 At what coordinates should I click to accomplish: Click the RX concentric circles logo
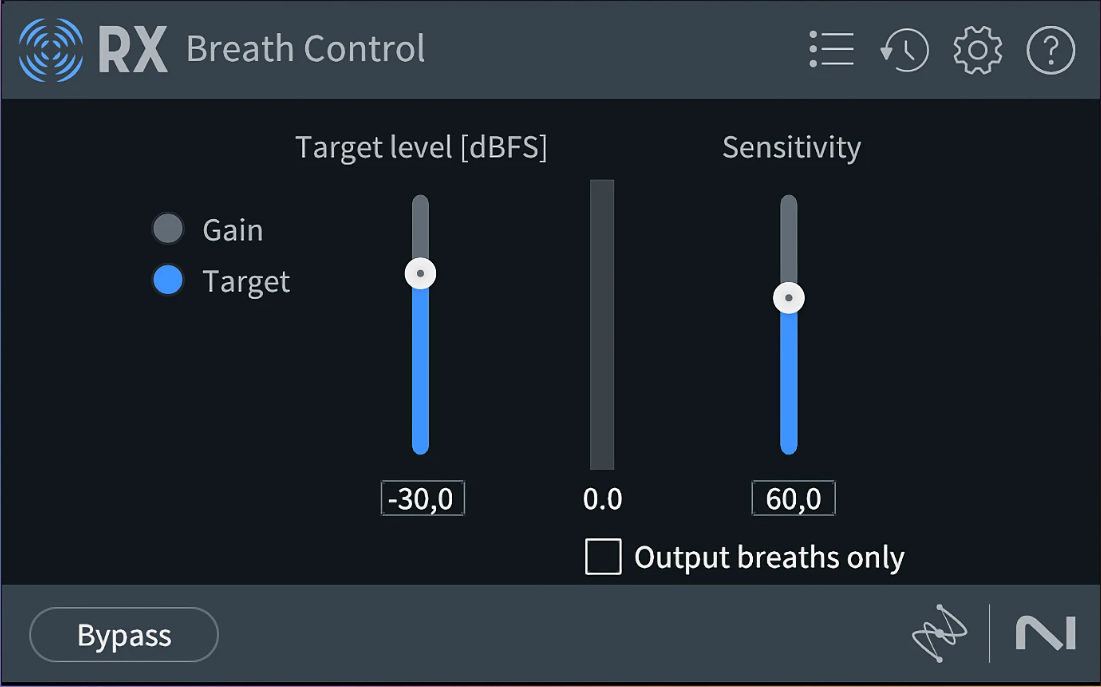tap(51, 49)
